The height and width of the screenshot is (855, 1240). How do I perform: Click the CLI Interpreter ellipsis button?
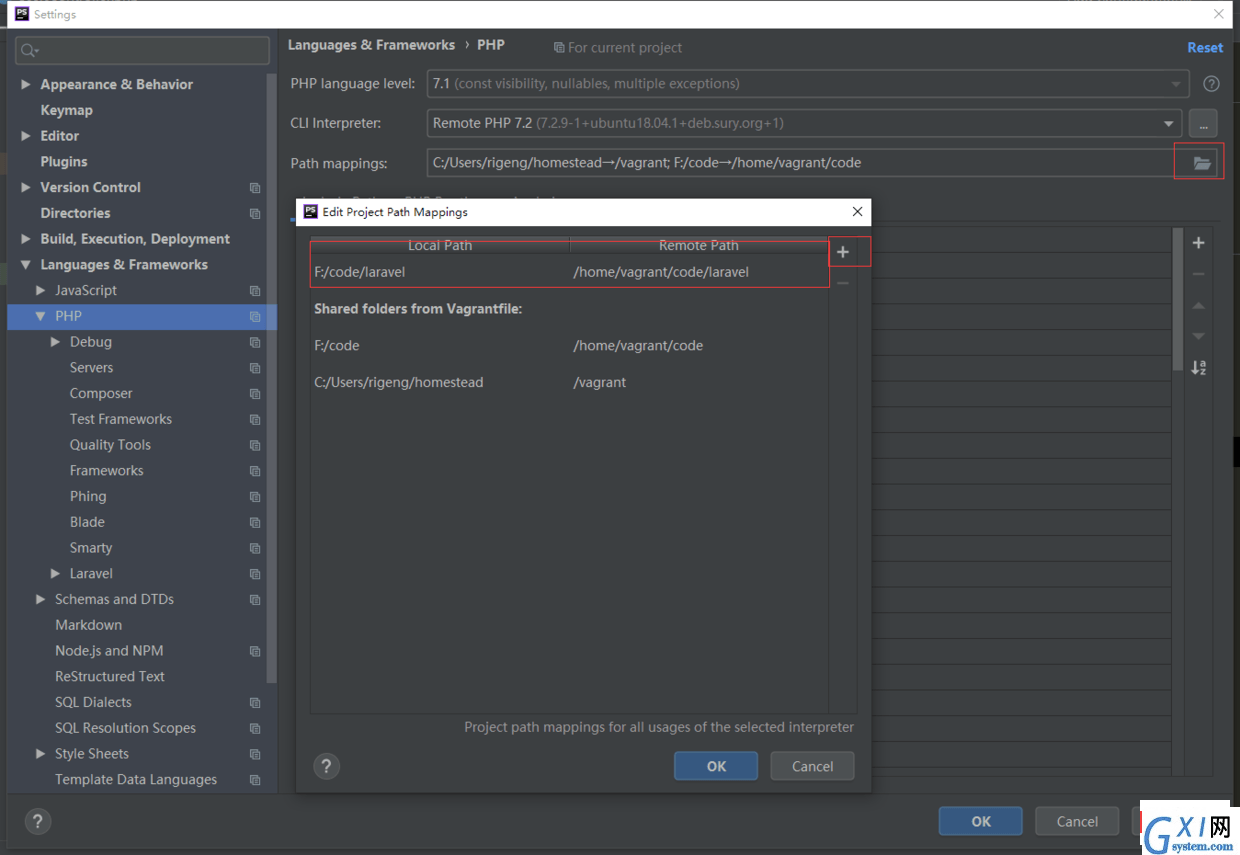1203,124
